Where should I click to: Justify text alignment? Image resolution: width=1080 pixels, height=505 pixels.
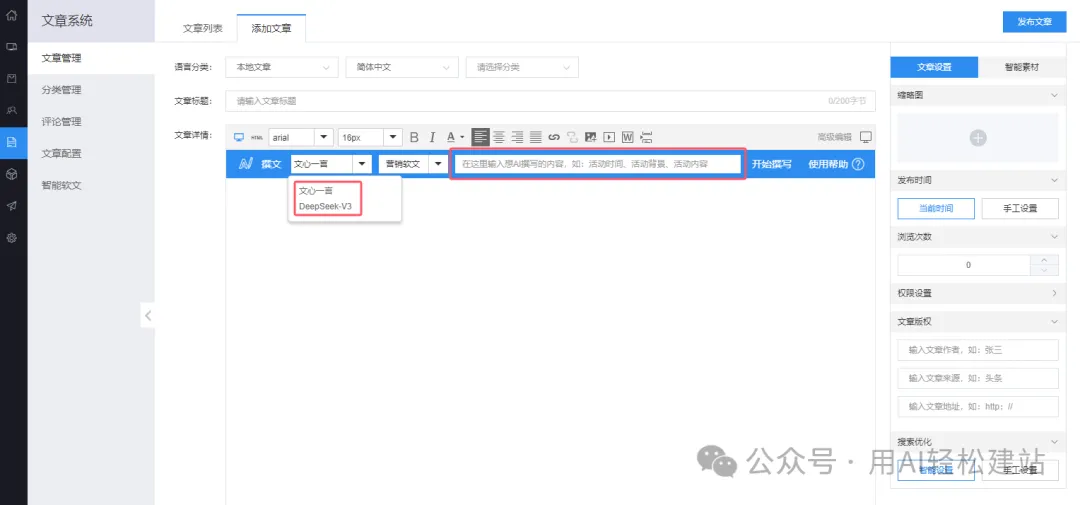coord(535,137)
